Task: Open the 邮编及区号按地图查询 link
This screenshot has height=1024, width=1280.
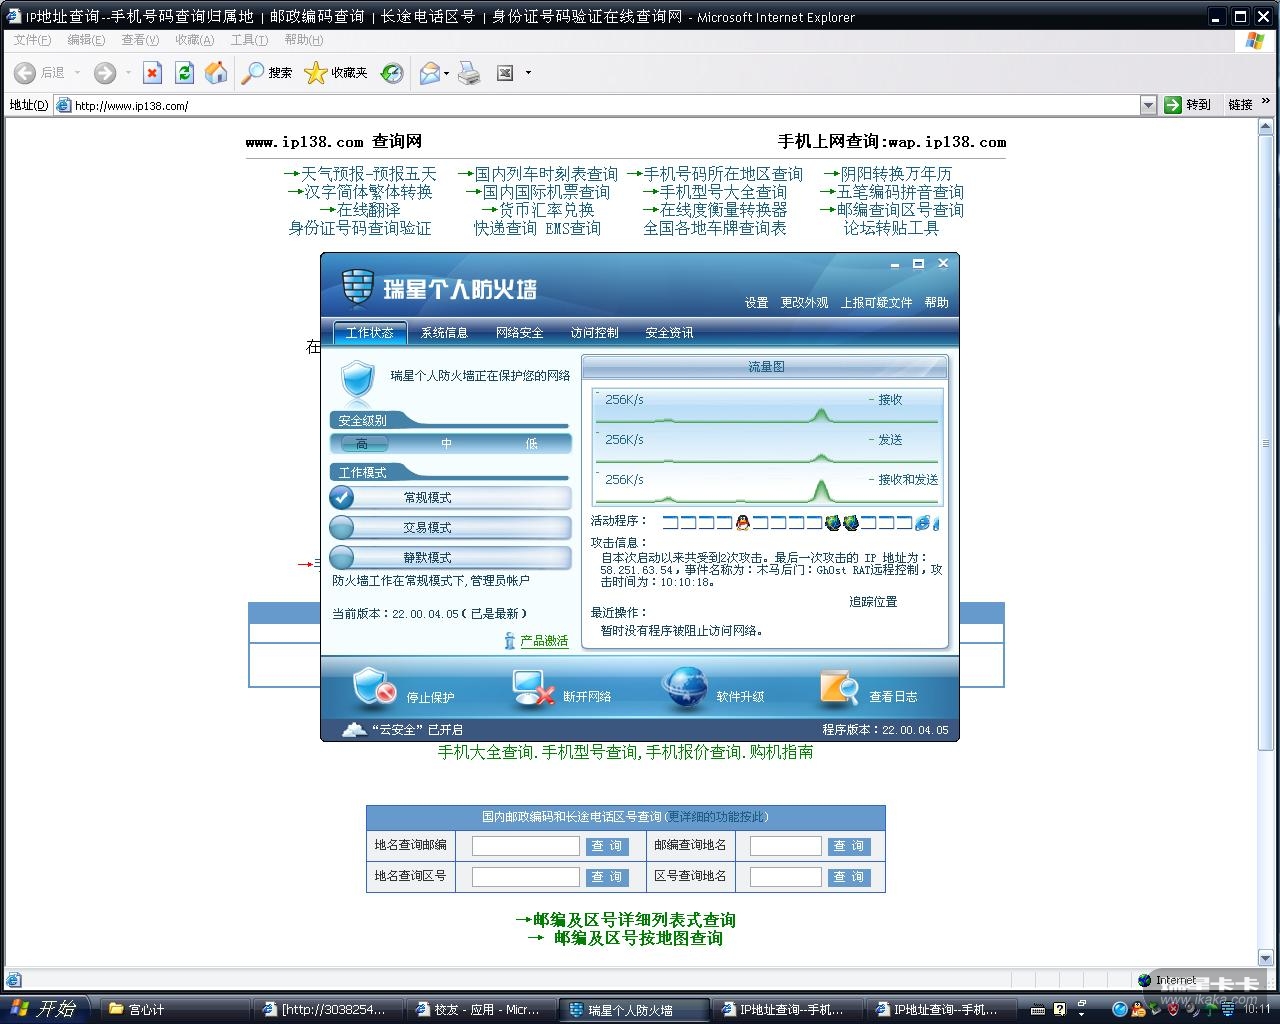Action: pyautogui.click(x=638, y=938)
